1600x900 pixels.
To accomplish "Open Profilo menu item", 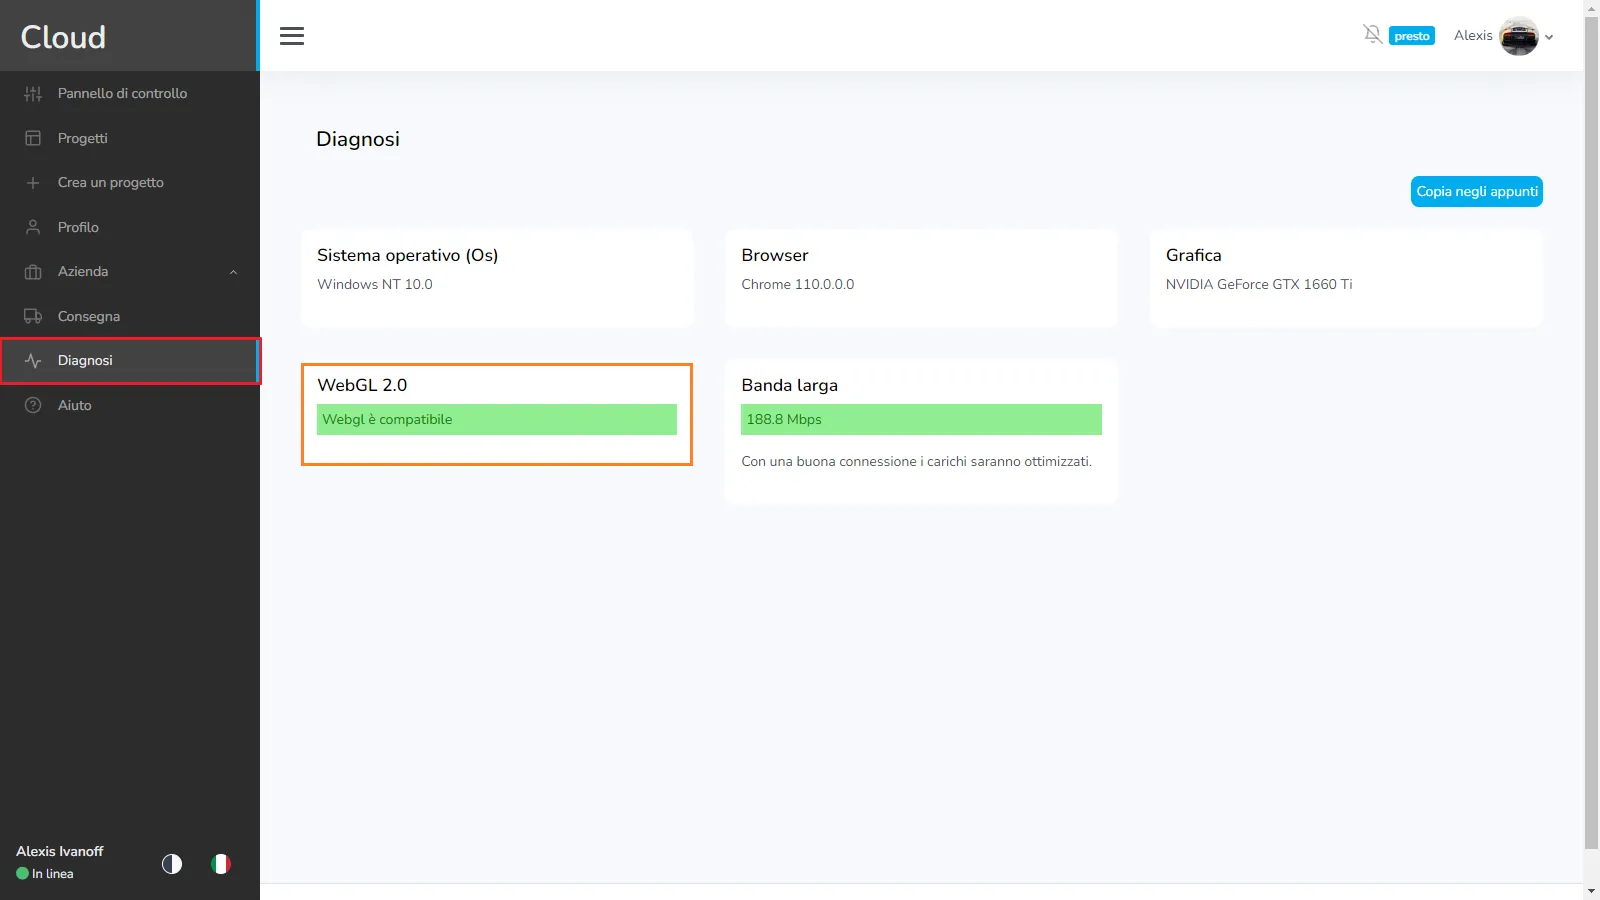I will pyautogui.click(x=130, y=227).
